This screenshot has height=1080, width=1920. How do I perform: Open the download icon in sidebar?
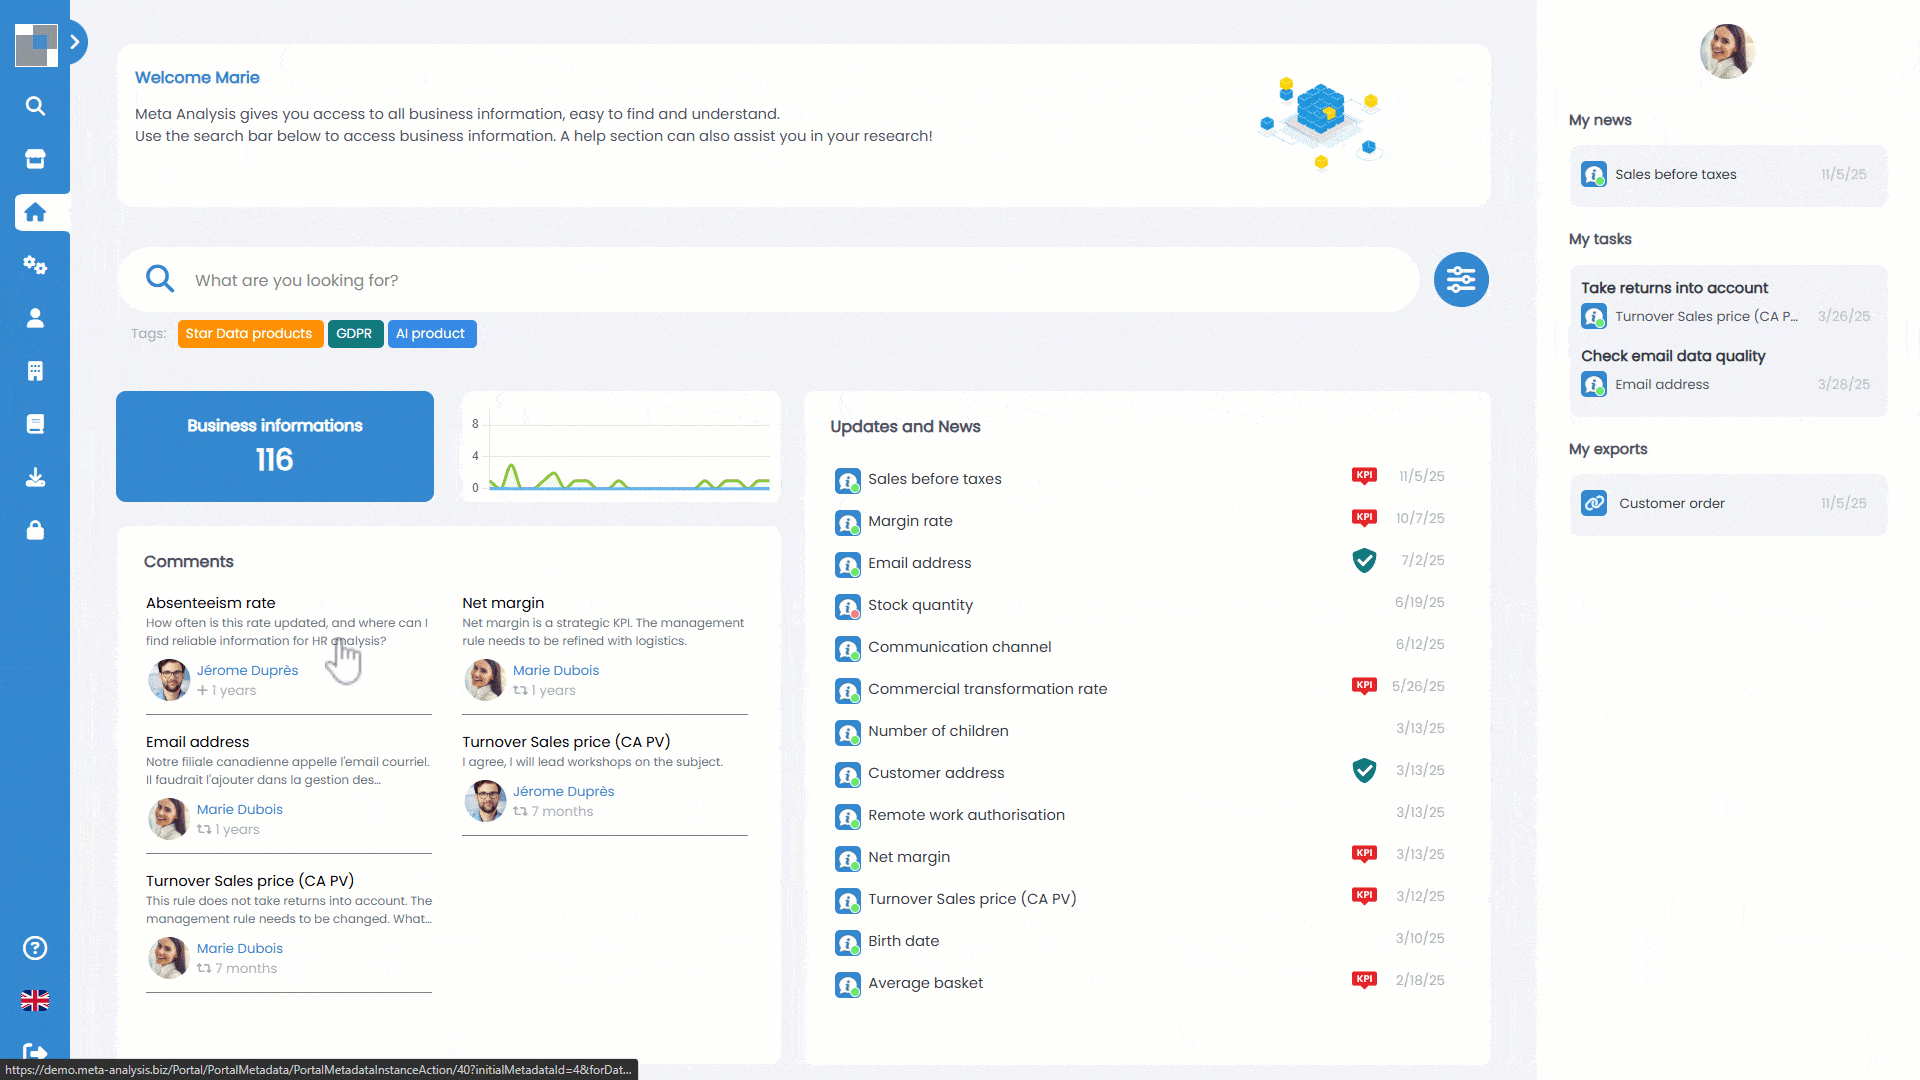pos(35,477)
